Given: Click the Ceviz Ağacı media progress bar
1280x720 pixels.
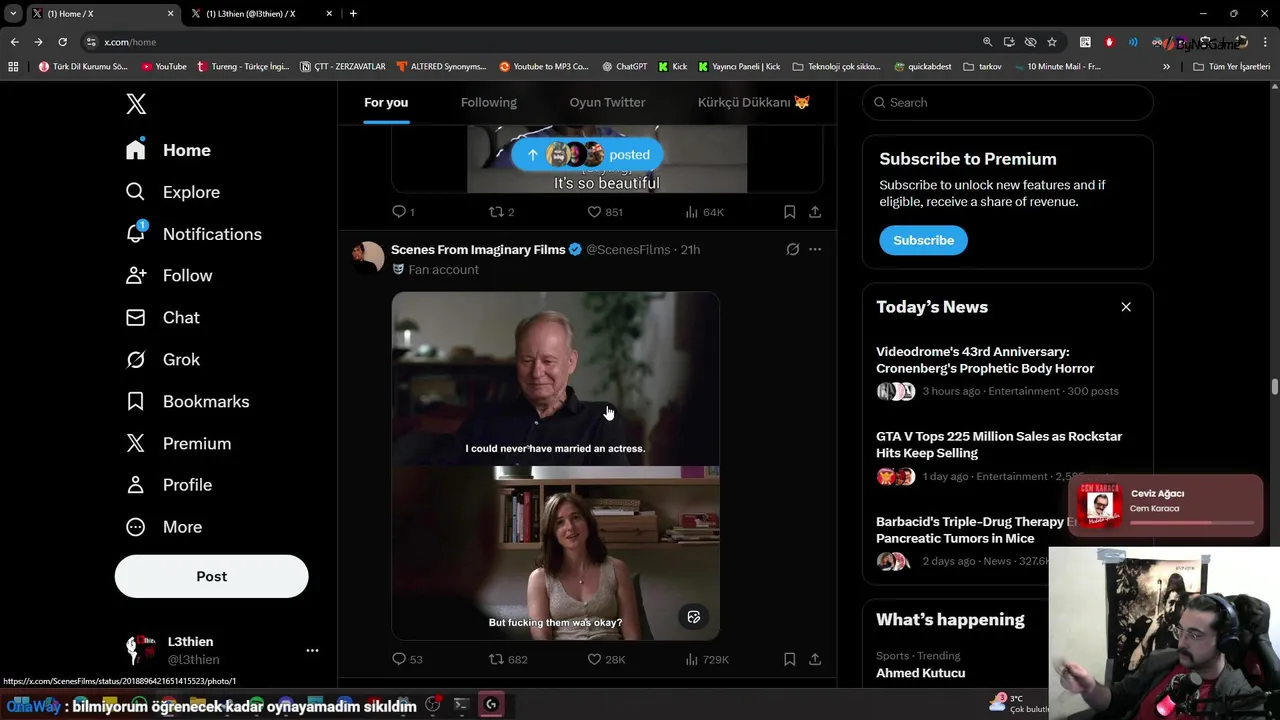Looking at the screenshot, I should (1192, 523).
